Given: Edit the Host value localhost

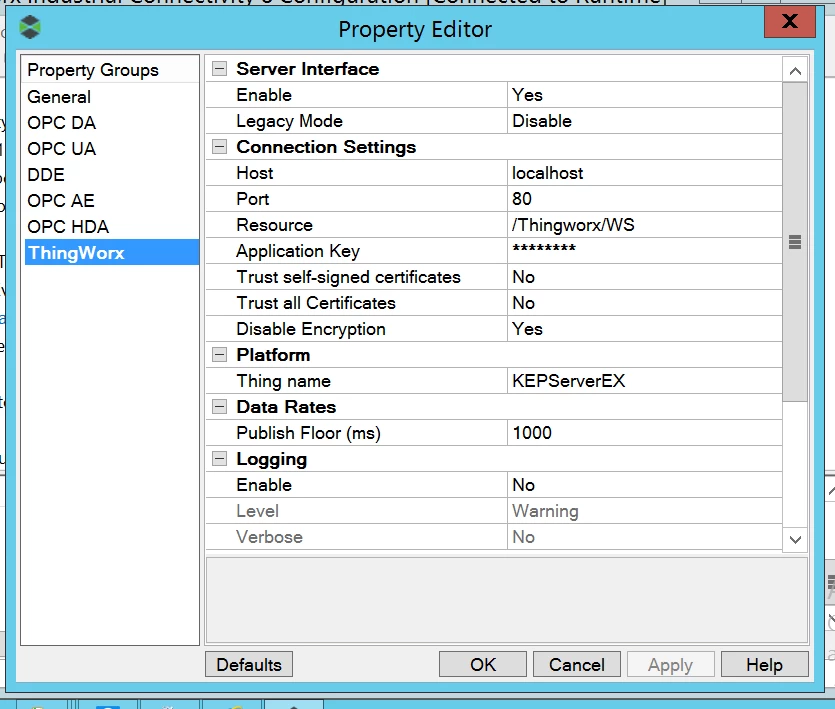Looking at the screenshot, I should coord(644,173).
